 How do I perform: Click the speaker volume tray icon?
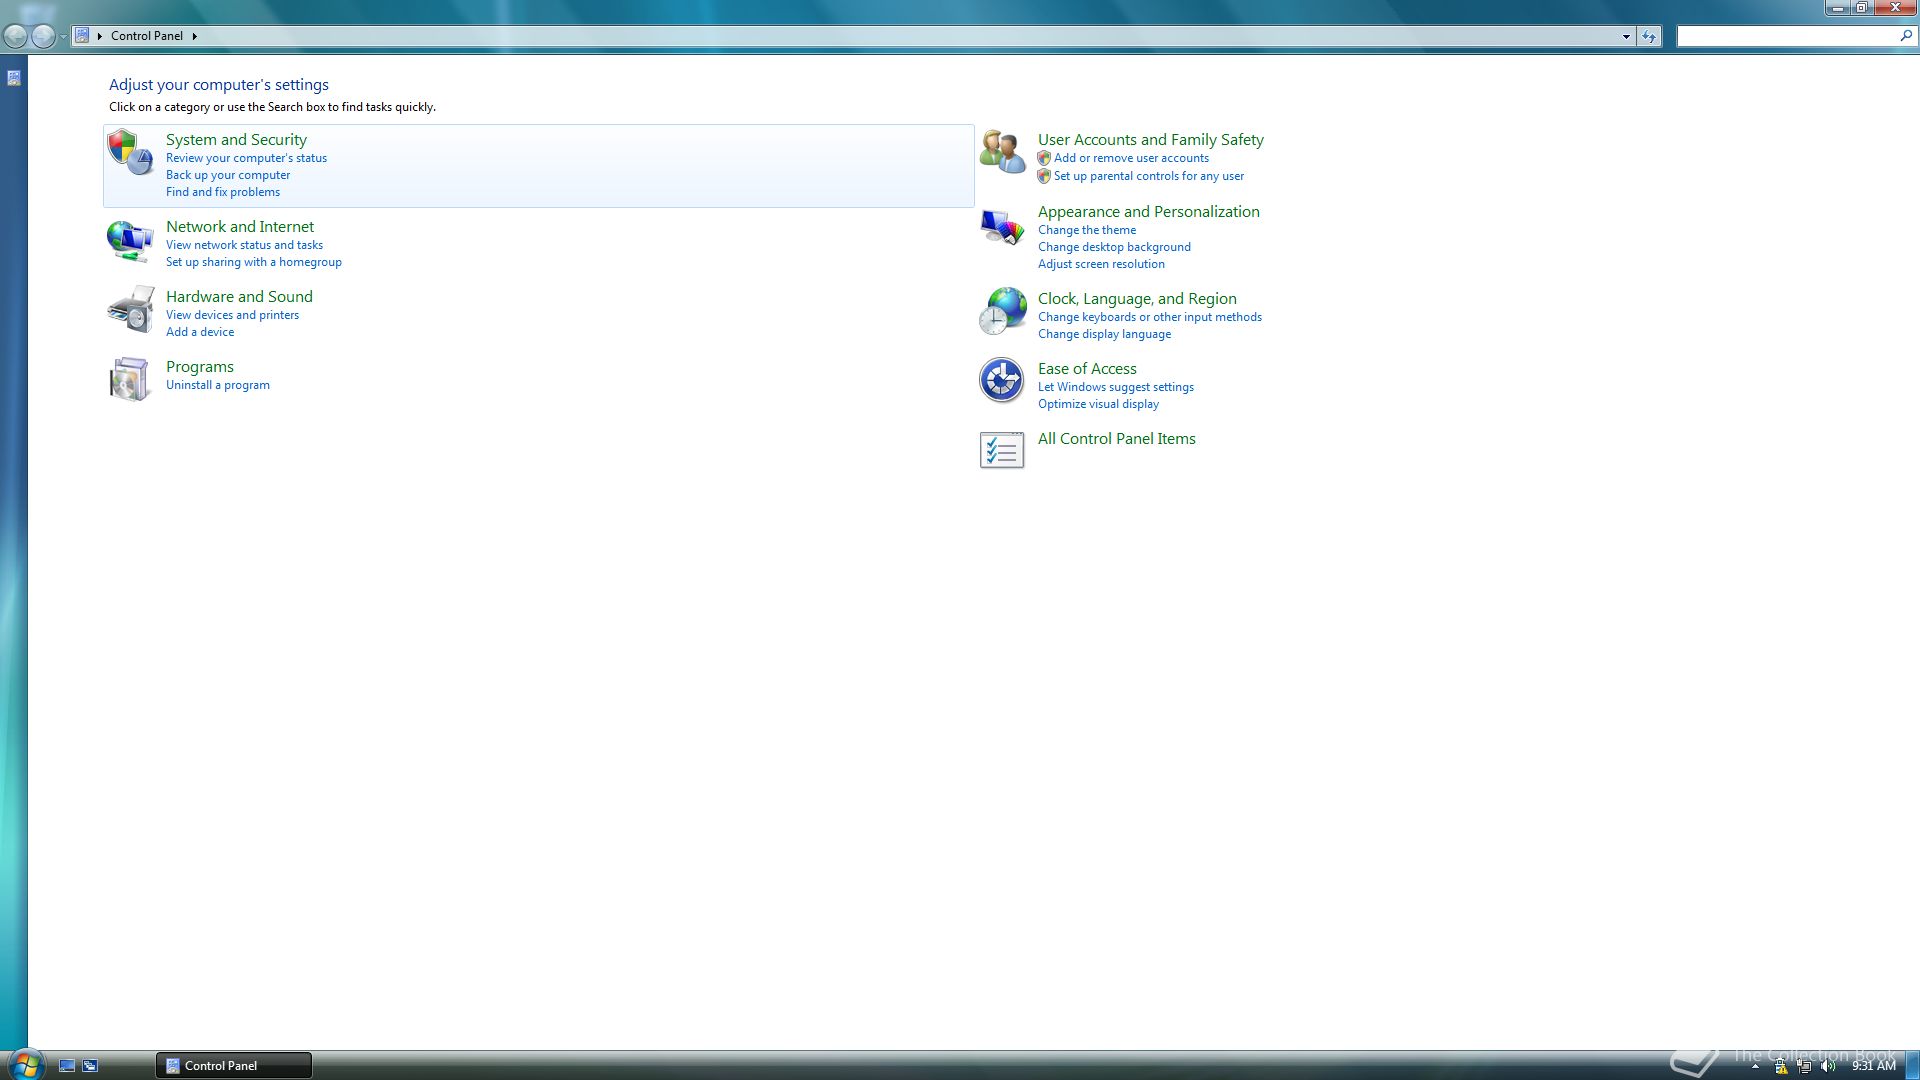click(x=1828, y=1066)
